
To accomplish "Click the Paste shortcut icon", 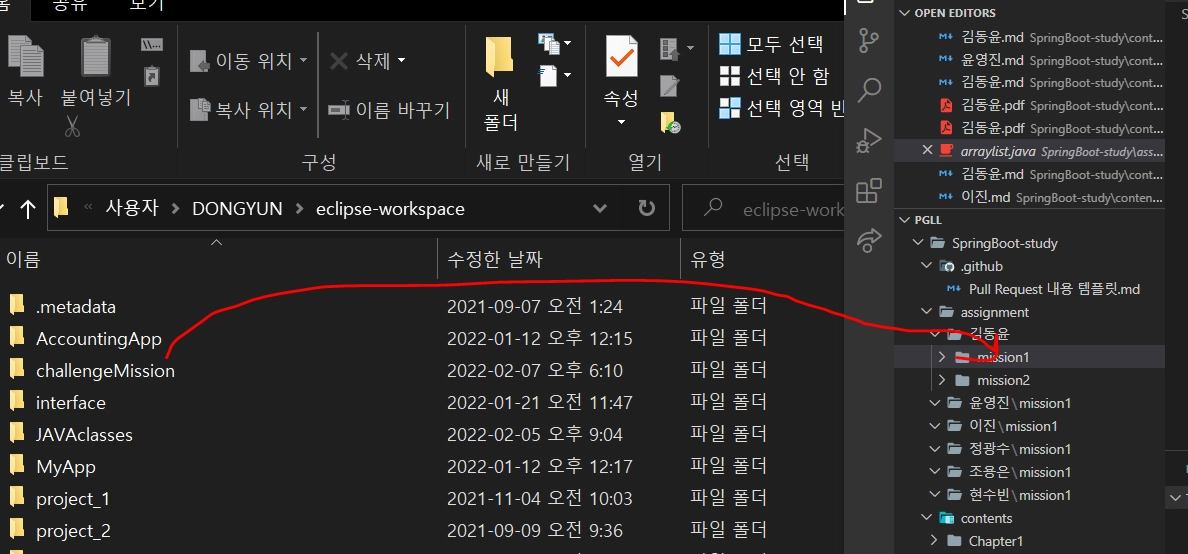I will click(x=152, y=76).
